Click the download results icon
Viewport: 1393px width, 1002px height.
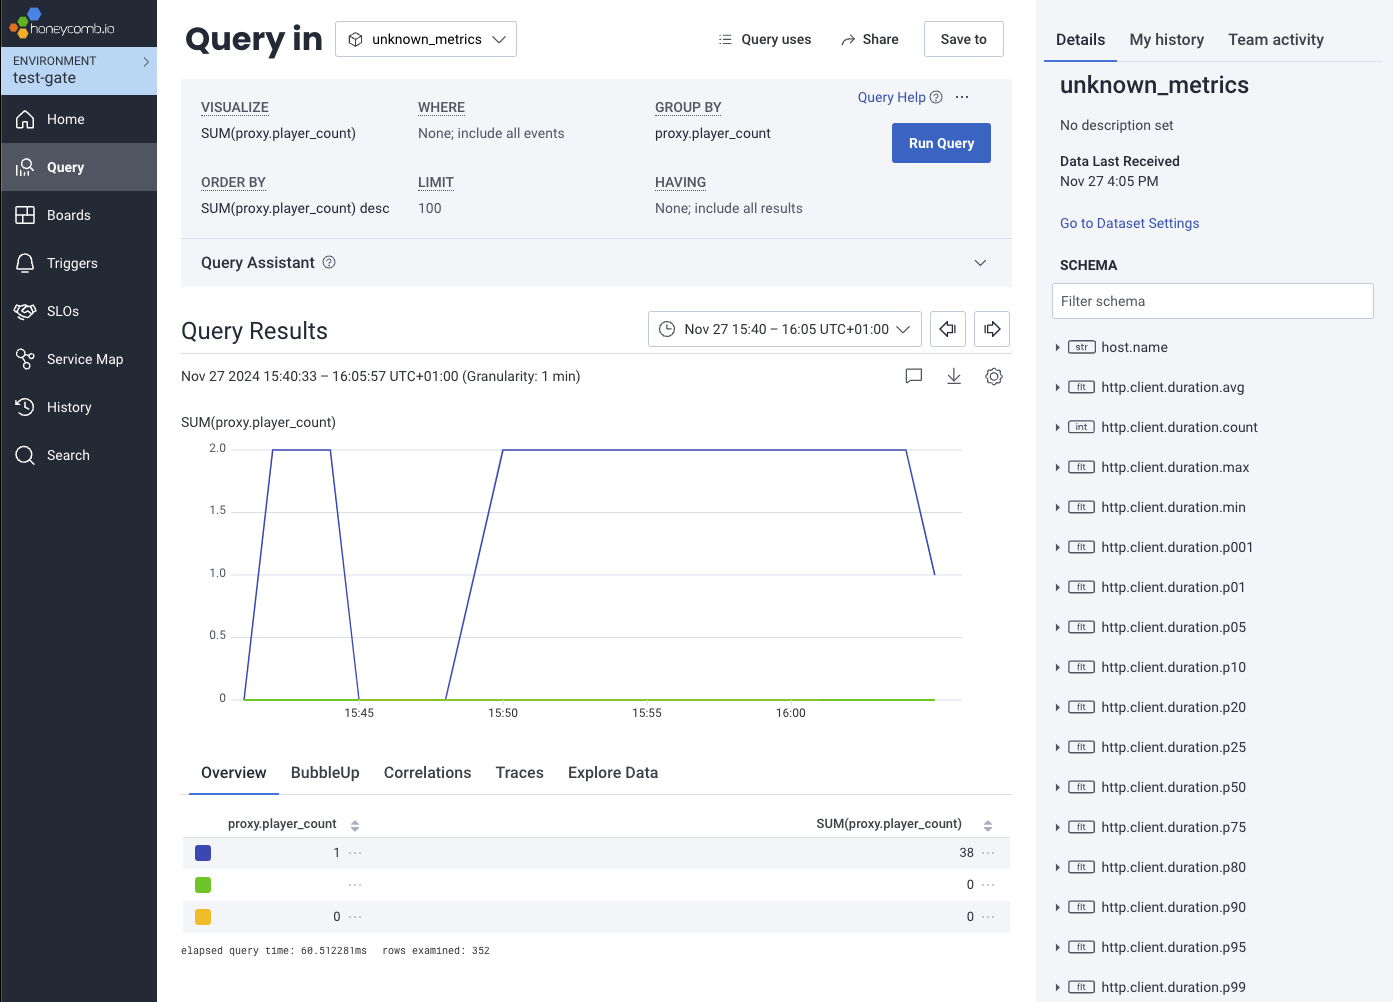(954, 376)
